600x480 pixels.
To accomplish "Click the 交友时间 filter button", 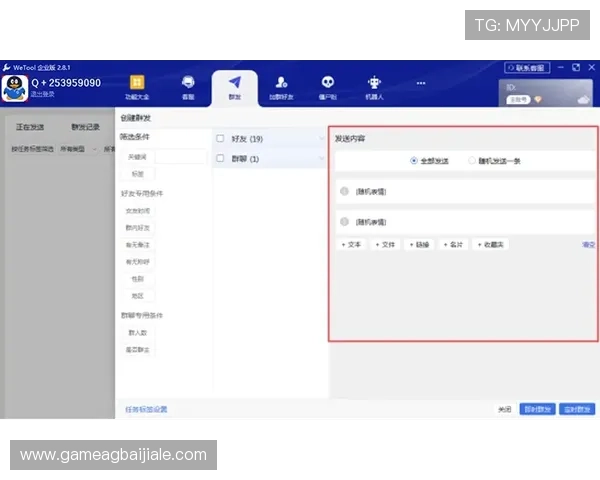I will tap(137, 211).
